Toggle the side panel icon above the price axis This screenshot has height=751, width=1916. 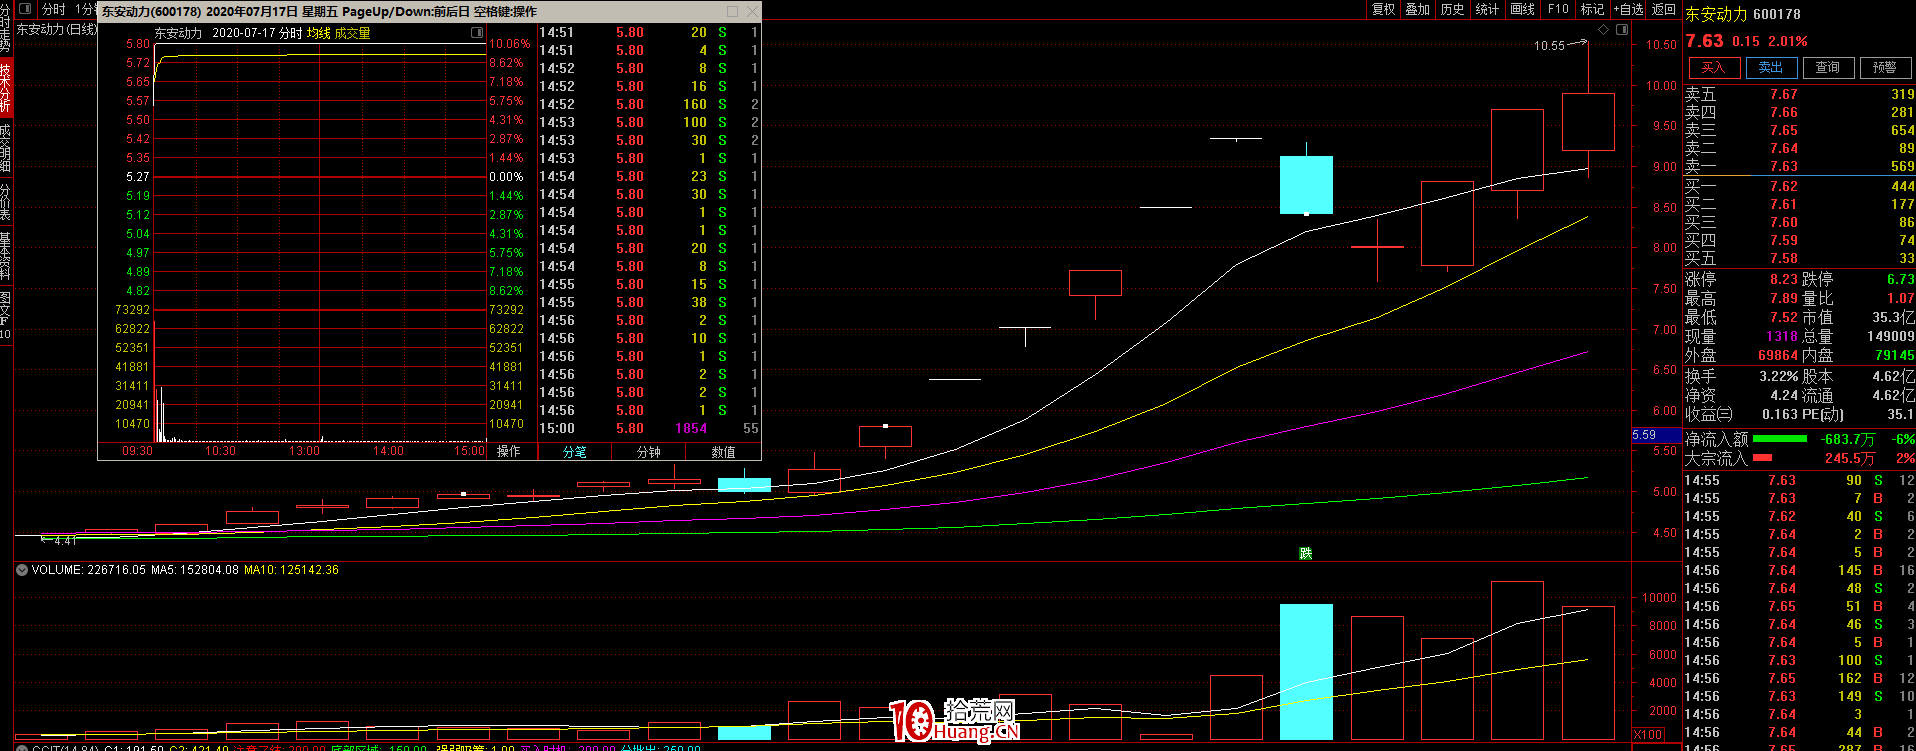pyautogui.click(x=1622, y=30)
